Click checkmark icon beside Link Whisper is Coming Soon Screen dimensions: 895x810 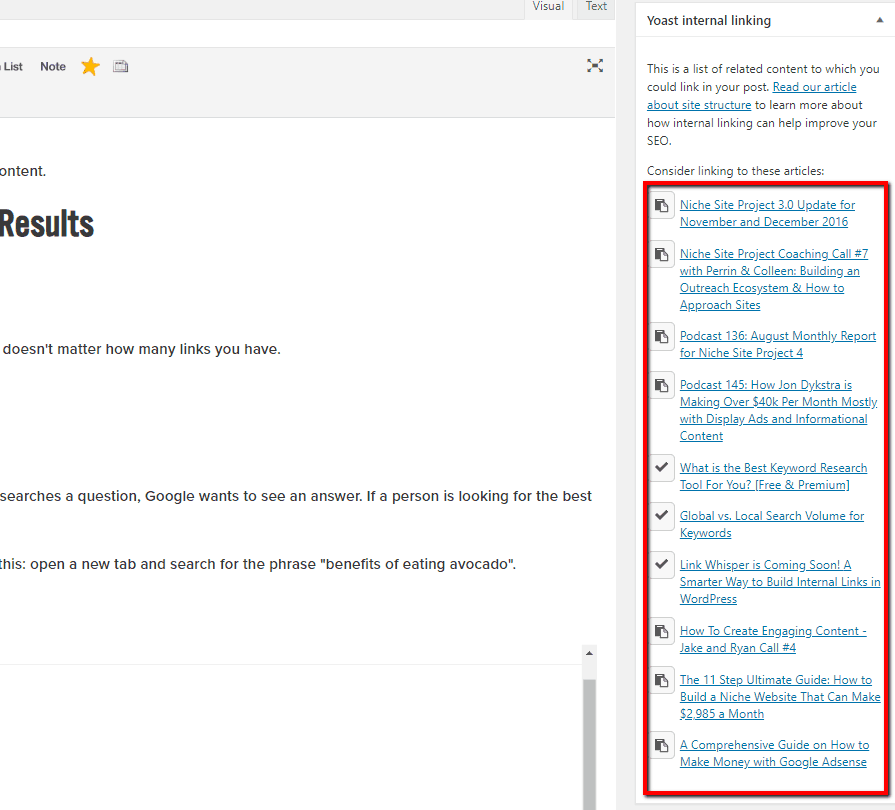662,565
